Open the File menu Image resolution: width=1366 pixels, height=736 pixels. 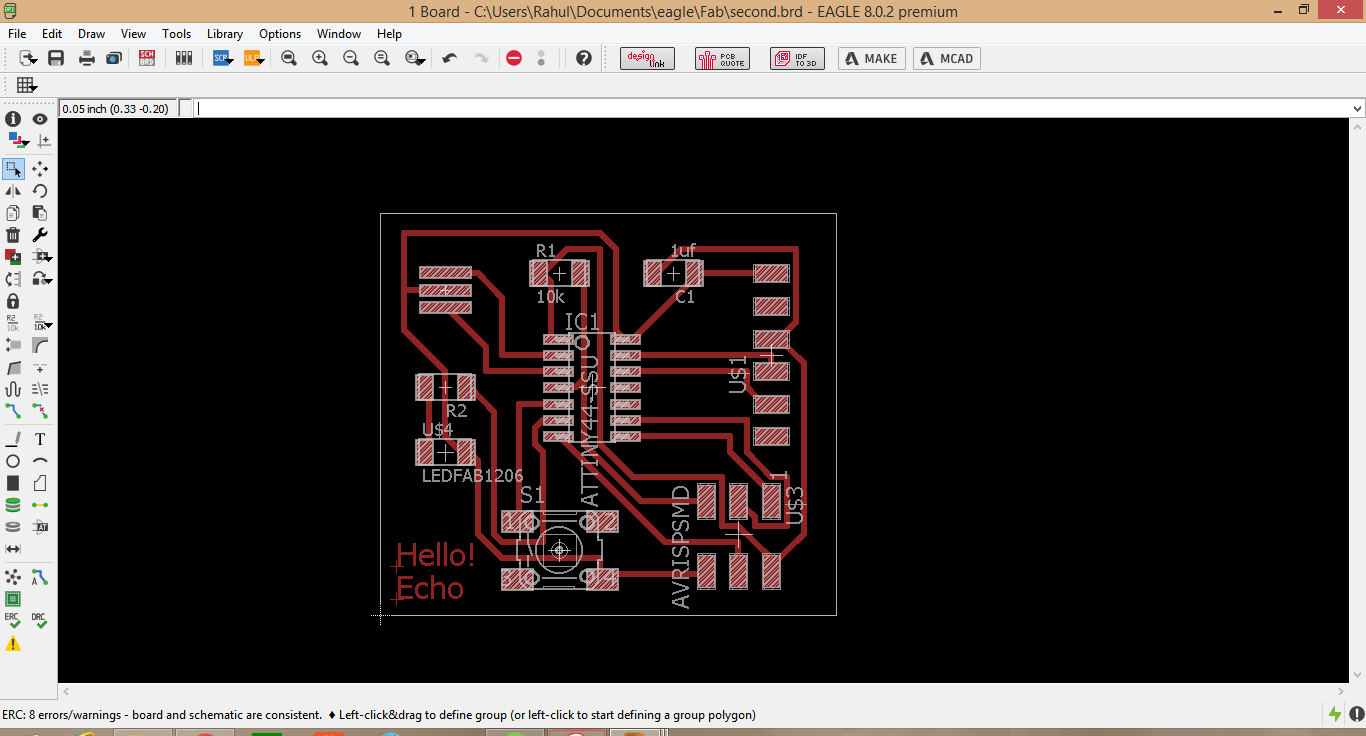tap(17, 33)
